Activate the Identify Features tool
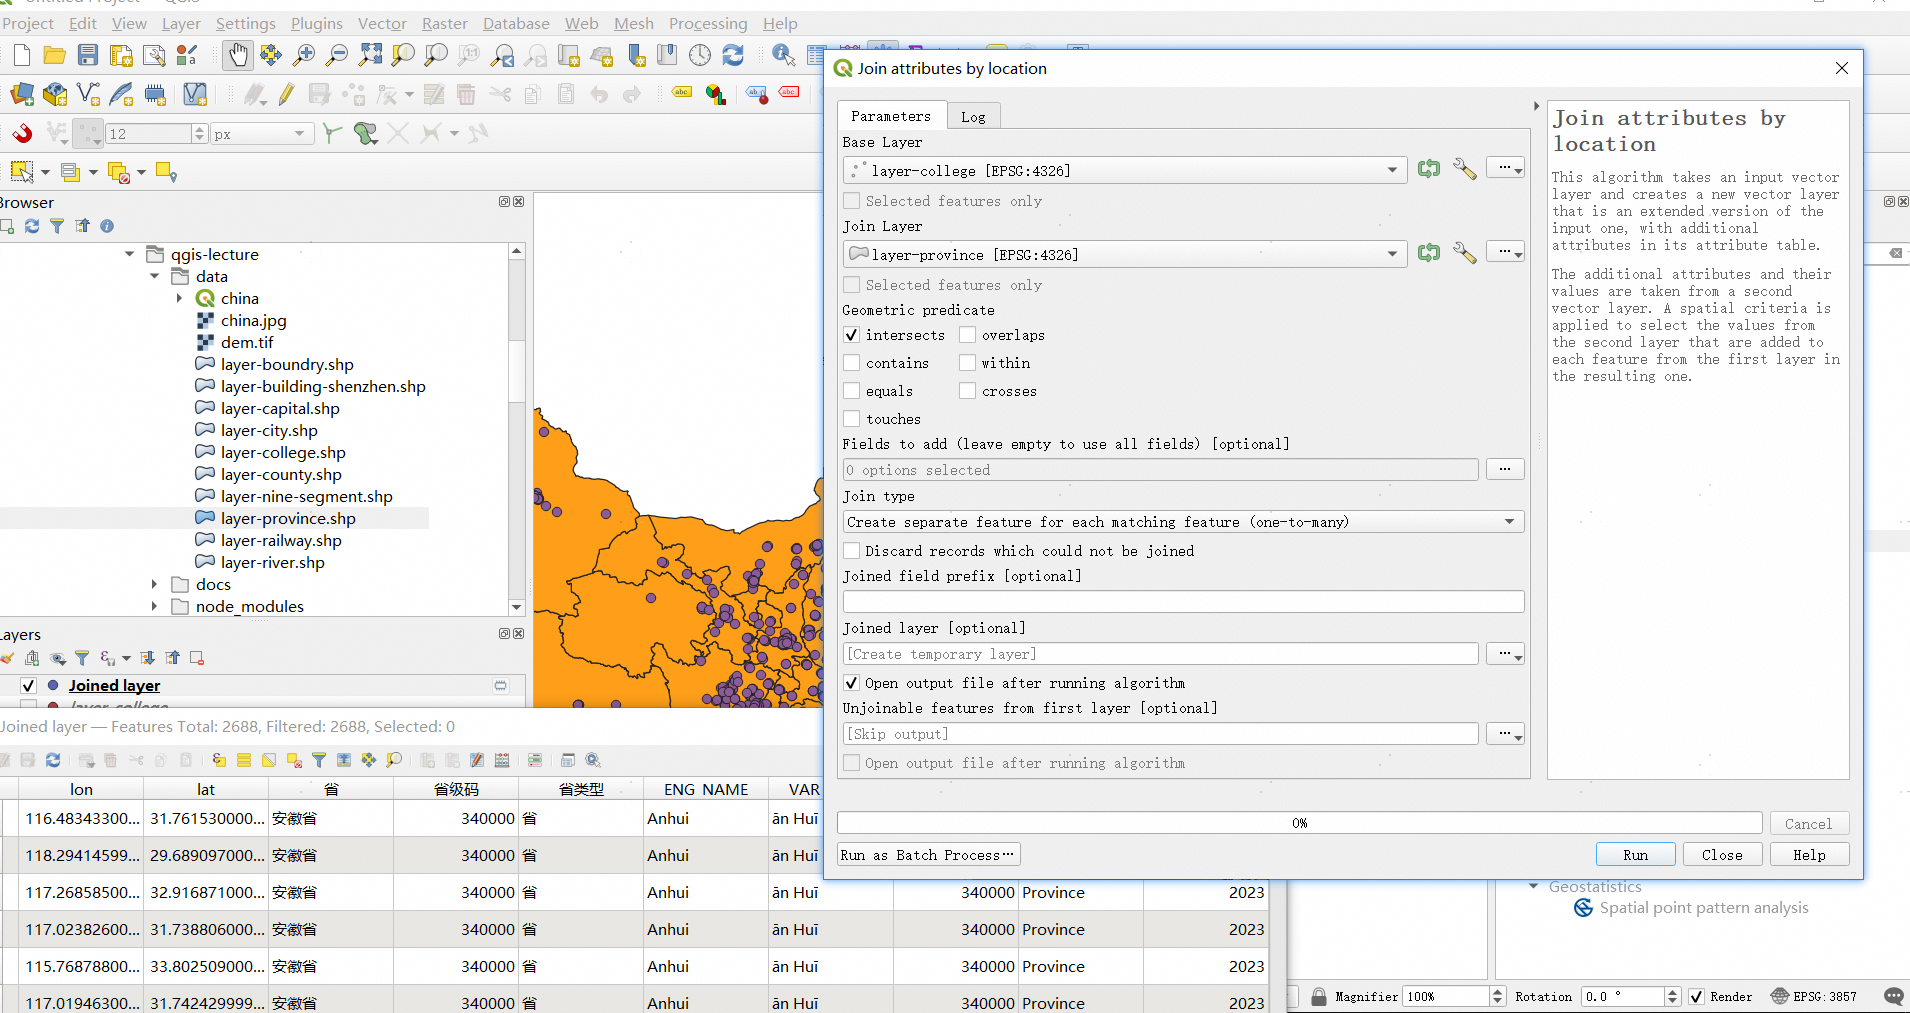This screenshot has height=1013, width=1910. pyautogui.click(x=783, y=55)
